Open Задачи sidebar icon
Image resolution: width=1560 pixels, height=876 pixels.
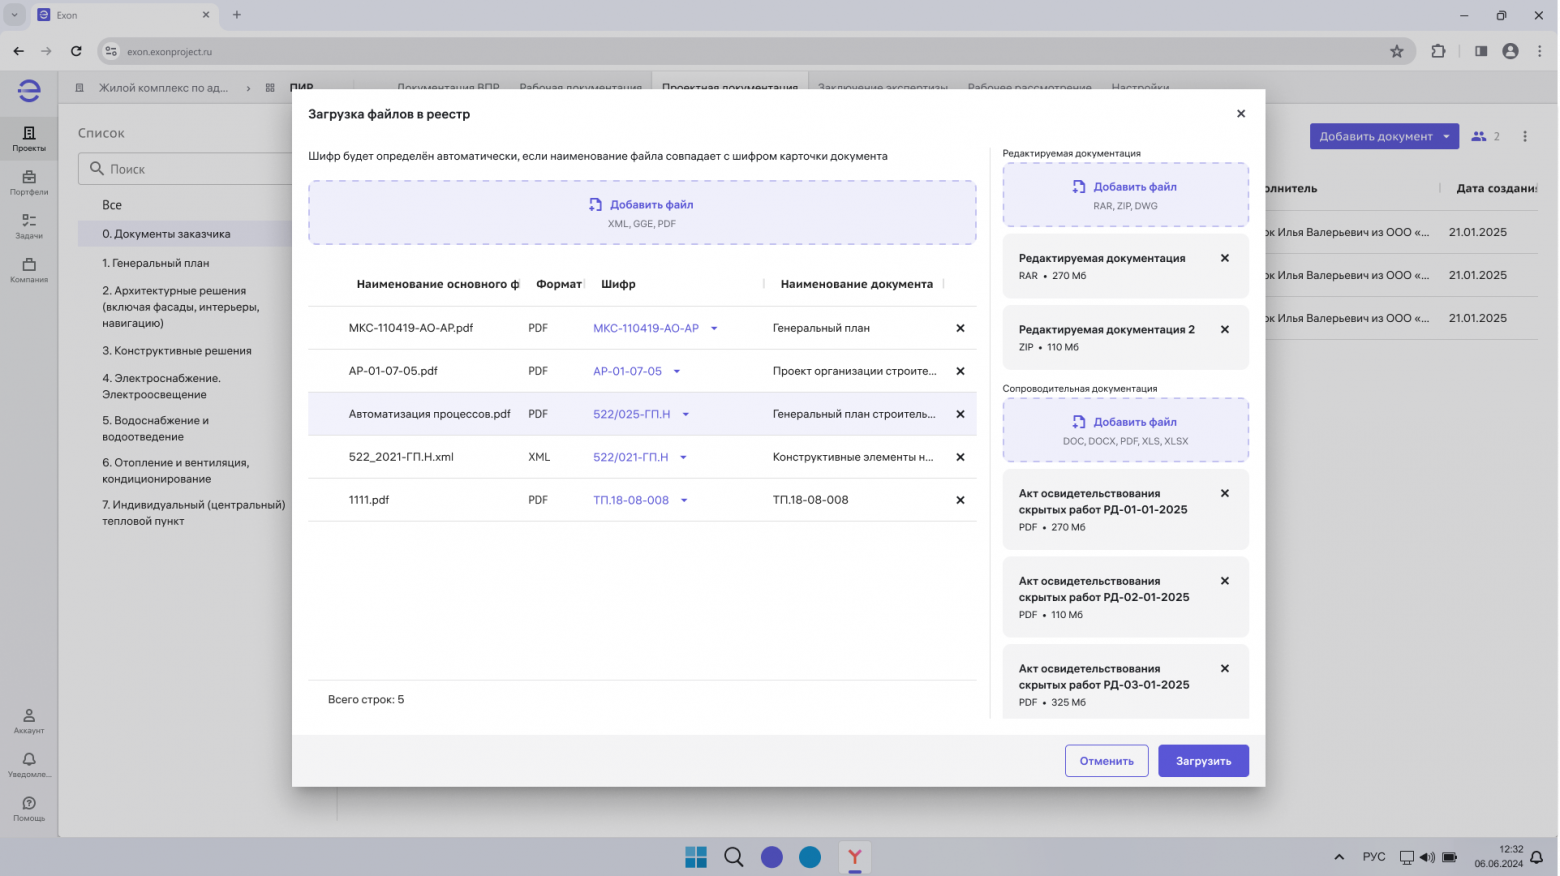[29, 226]
